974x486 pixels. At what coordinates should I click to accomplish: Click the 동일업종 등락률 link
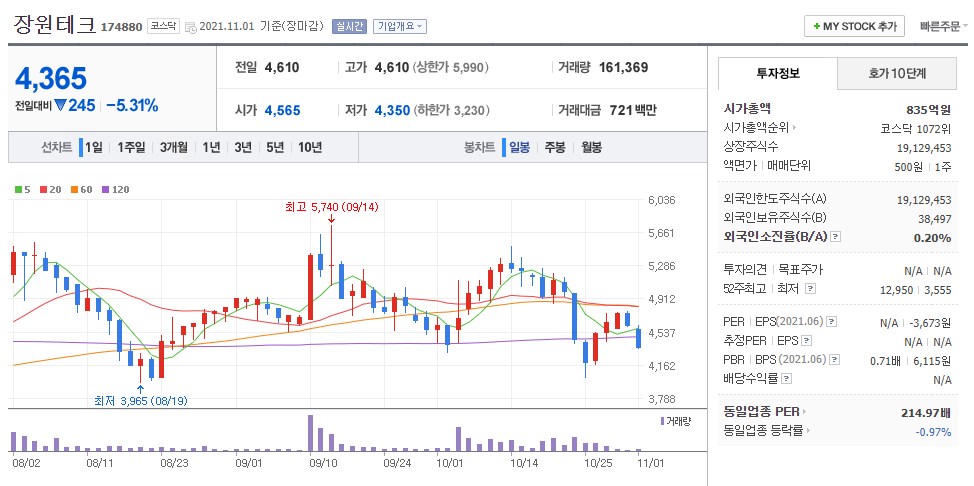click(763, 429)
